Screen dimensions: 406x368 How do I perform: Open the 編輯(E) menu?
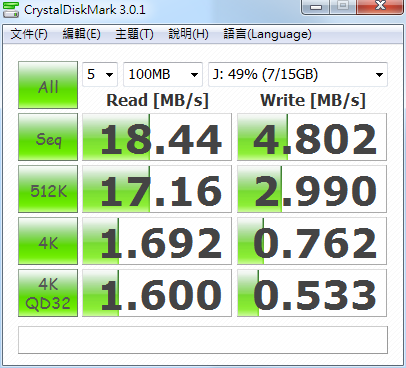coord(82,34)
